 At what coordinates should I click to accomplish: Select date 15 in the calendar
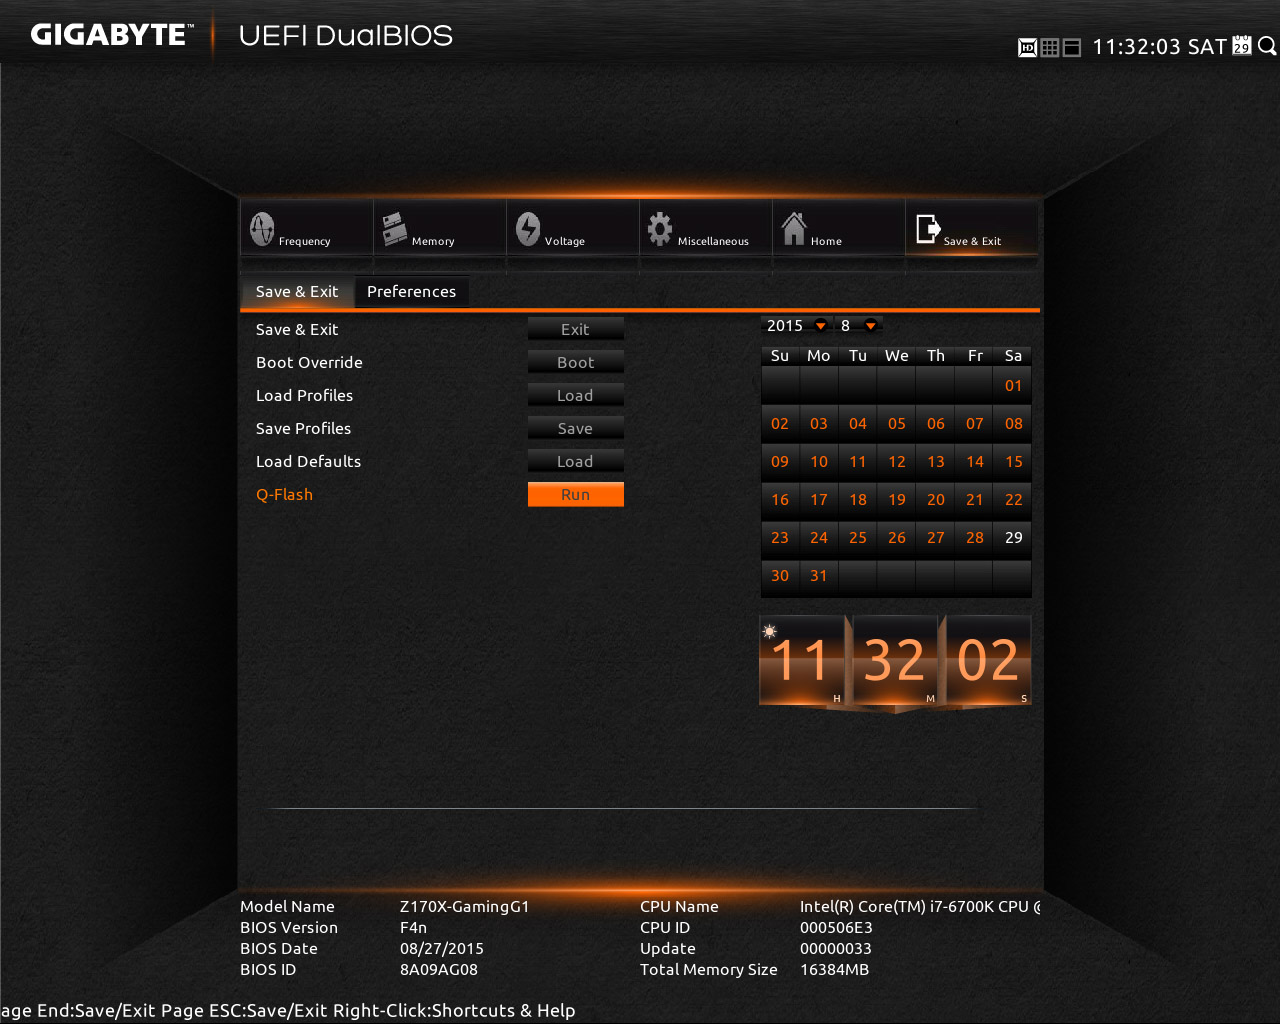[x=1013, y=461]
